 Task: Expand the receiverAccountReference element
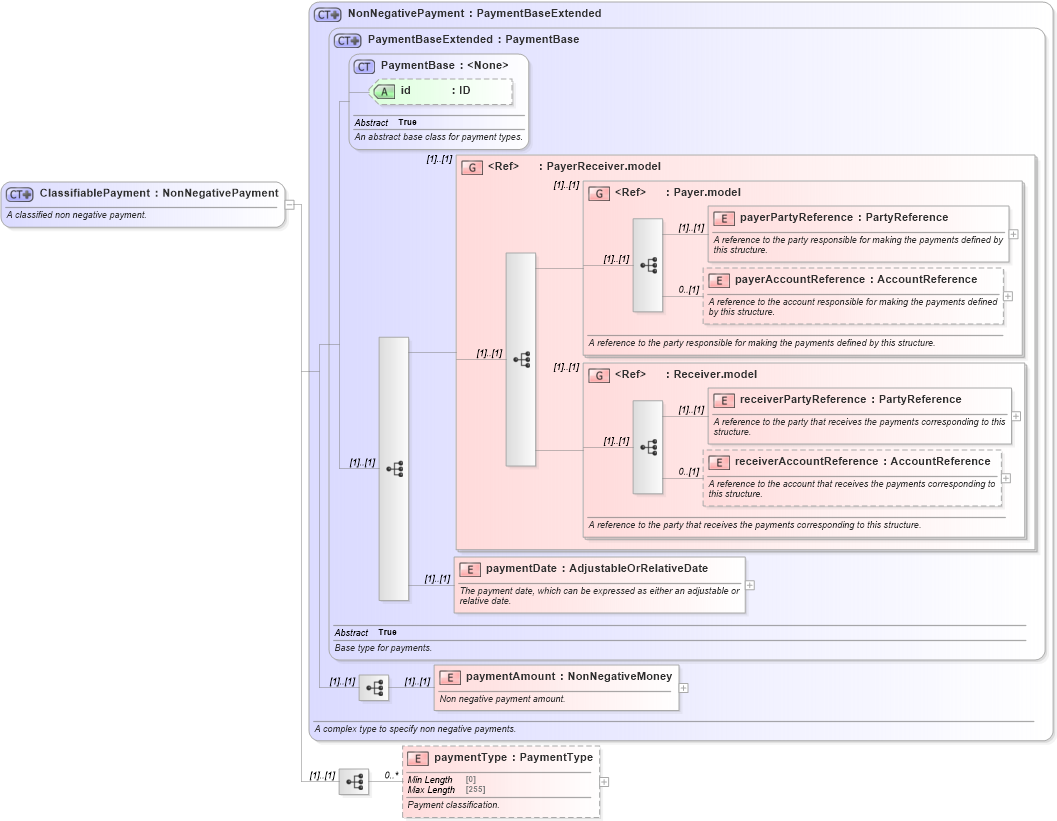1008,479
